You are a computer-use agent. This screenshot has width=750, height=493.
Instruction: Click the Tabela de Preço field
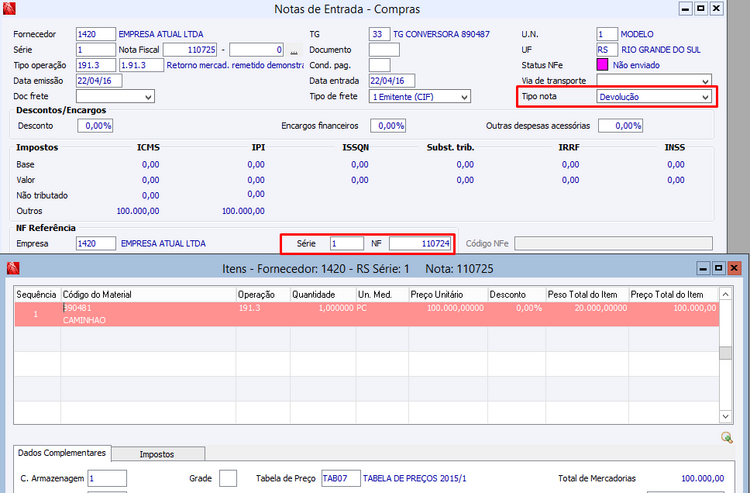click(340, 479)
